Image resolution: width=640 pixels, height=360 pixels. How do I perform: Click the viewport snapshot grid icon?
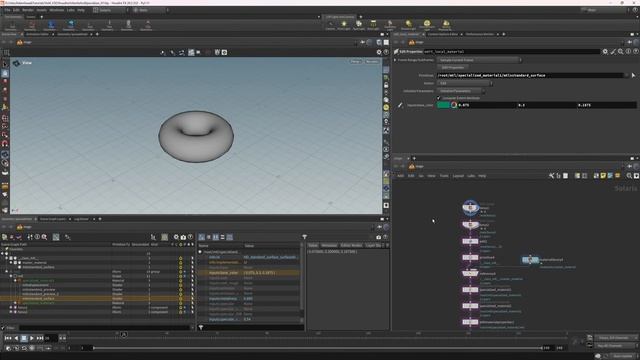pos(6,52)
